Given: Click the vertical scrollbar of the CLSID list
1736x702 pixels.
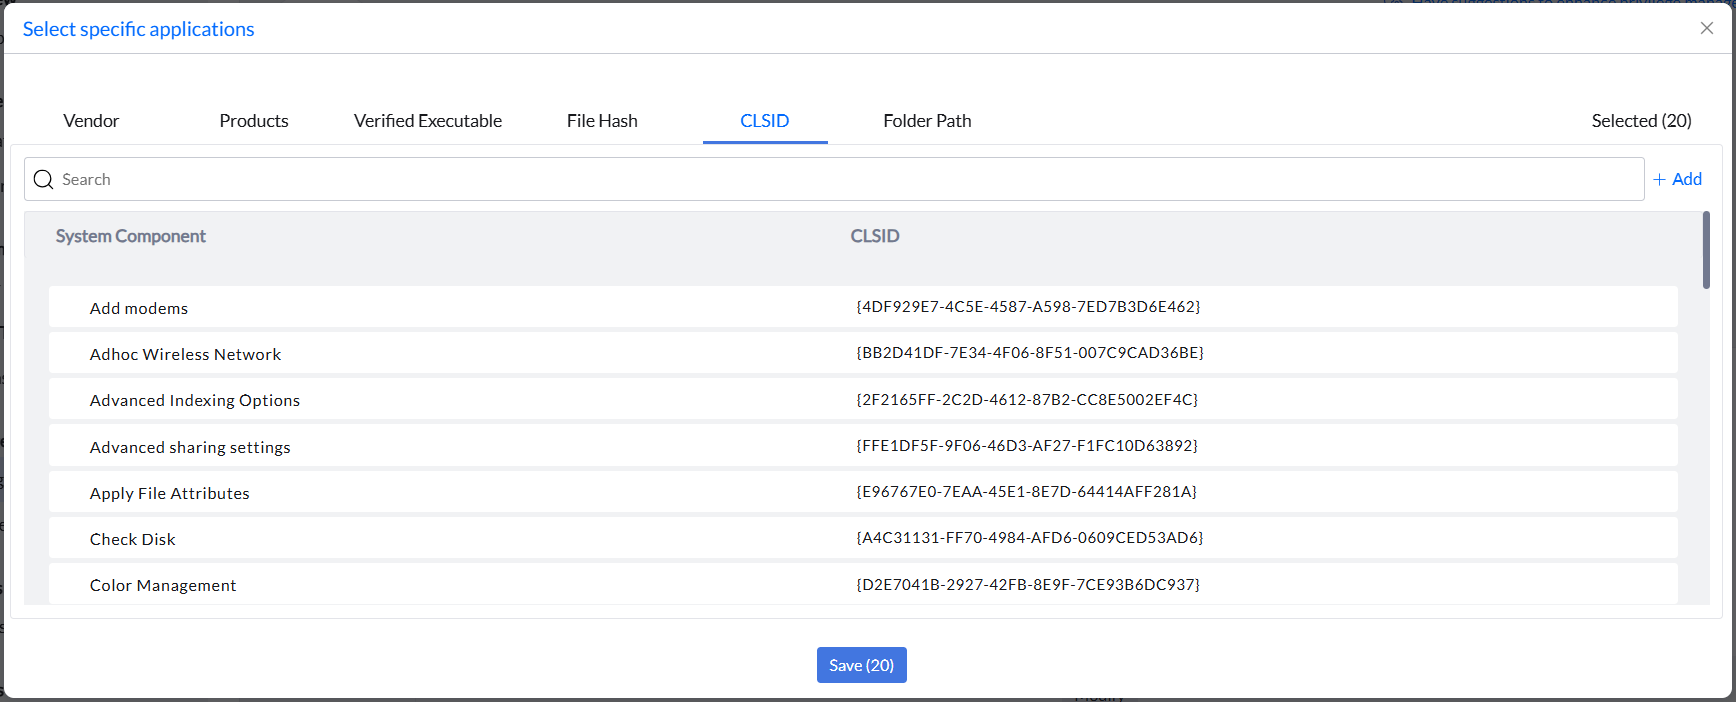Looking at the screenshot, I should pos(1706,250).
